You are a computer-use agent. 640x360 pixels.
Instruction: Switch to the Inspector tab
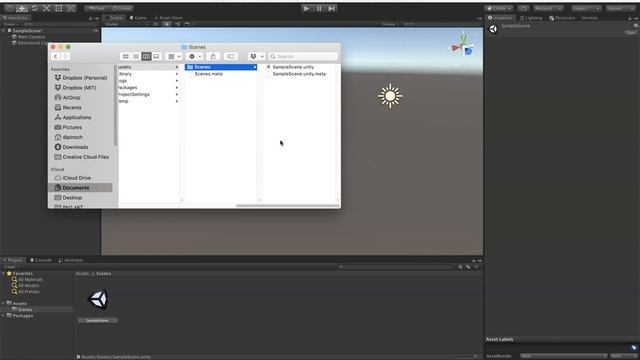[500, 18]
